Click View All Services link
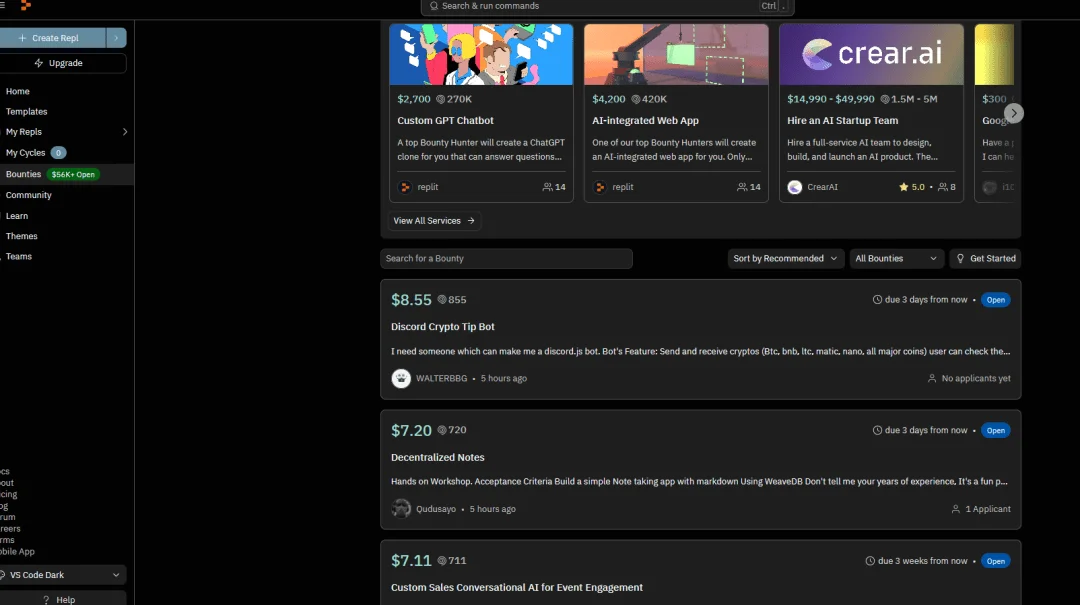1080x605 pixels. [434, 221]
